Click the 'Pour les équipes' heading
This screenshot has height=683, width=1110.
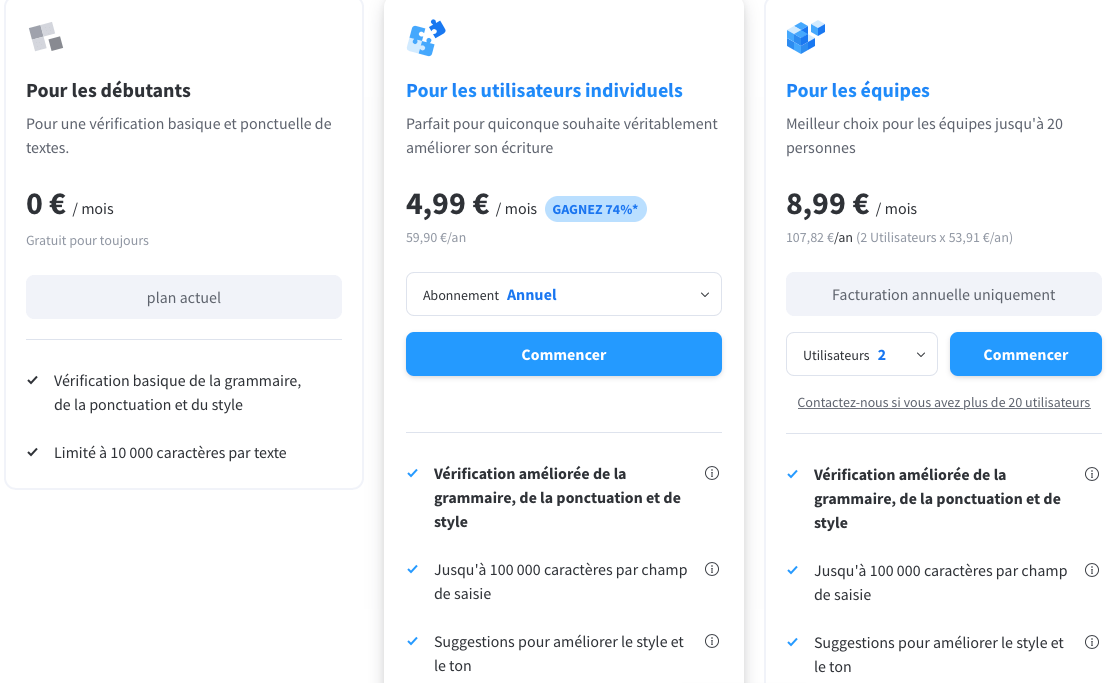tap(858, 91)
